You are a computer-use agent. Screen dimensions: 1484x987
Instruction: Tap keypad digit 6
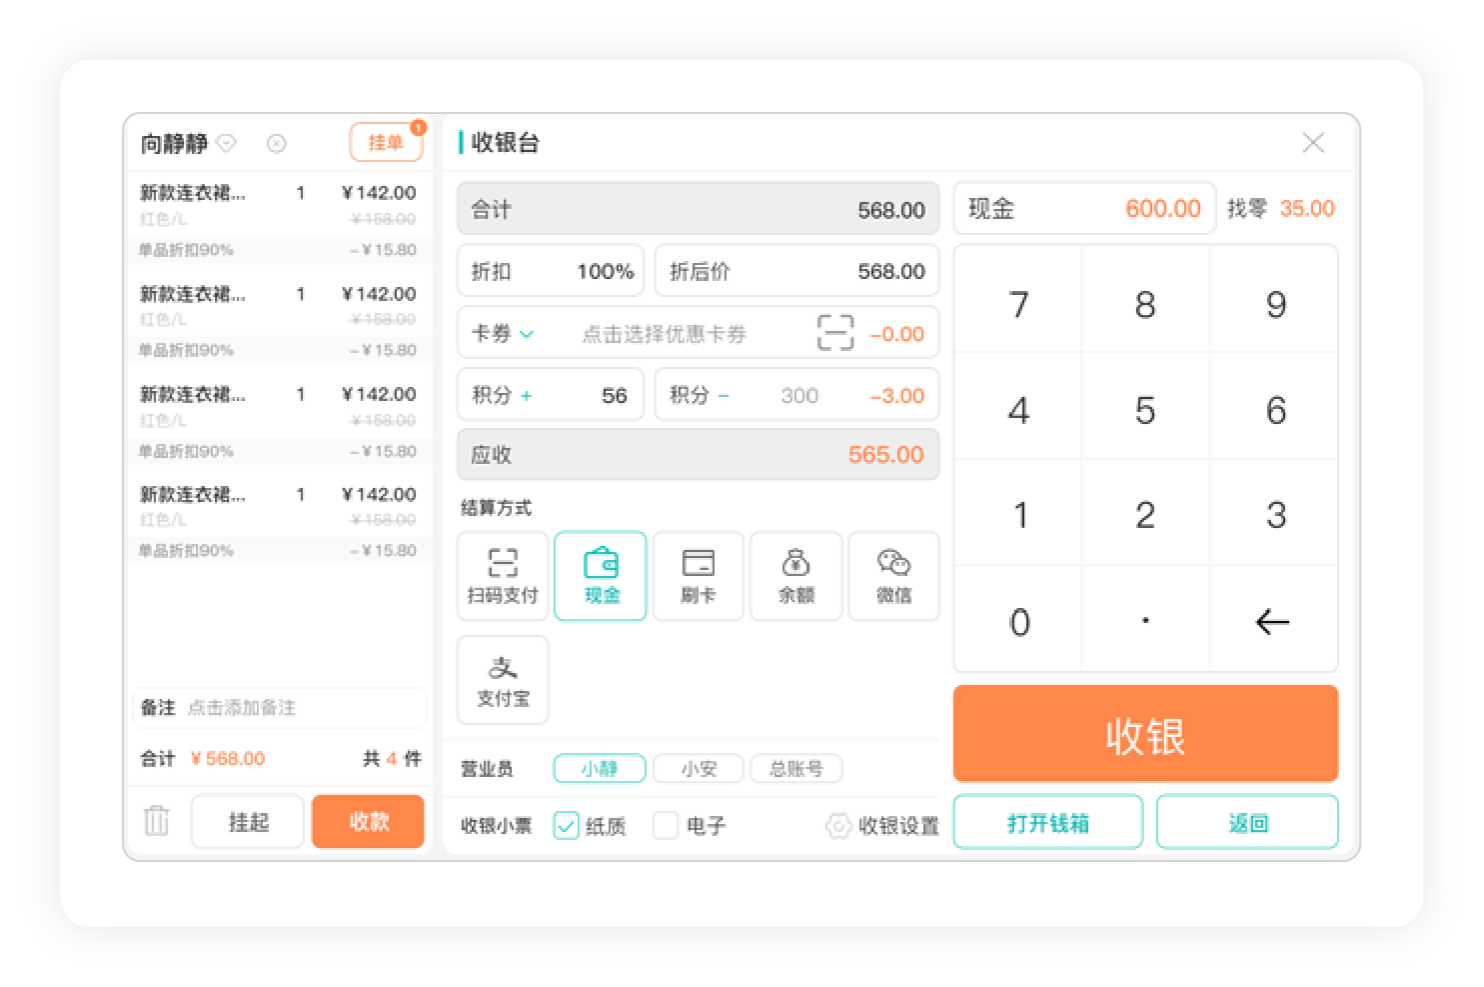[1275, 410]
